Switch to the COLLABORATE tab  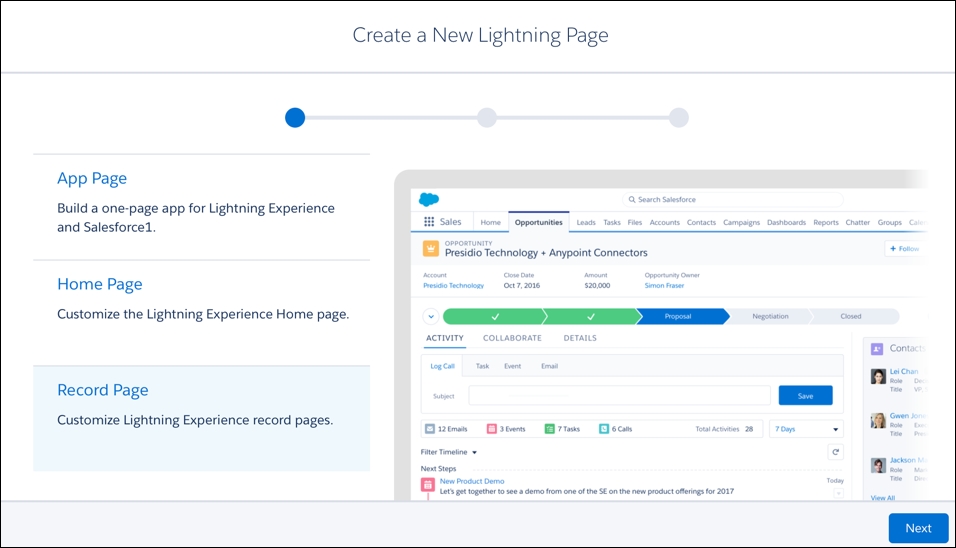[512, 338]
